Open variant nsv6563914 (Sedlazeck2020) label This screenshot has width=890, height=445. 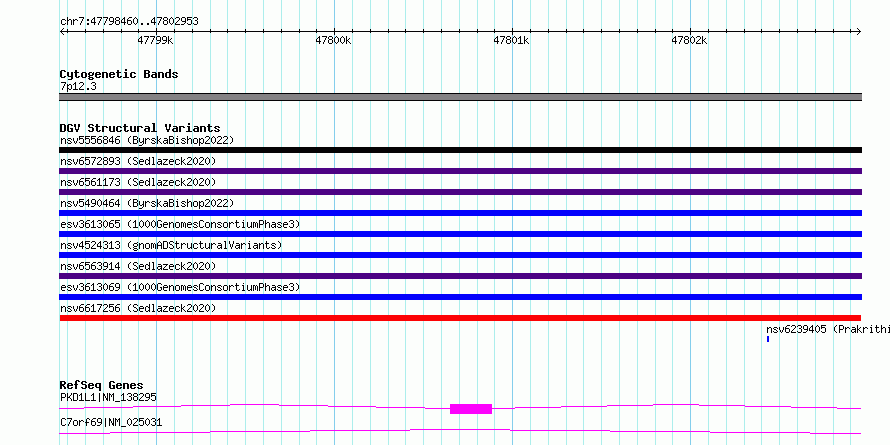(138, 266)
